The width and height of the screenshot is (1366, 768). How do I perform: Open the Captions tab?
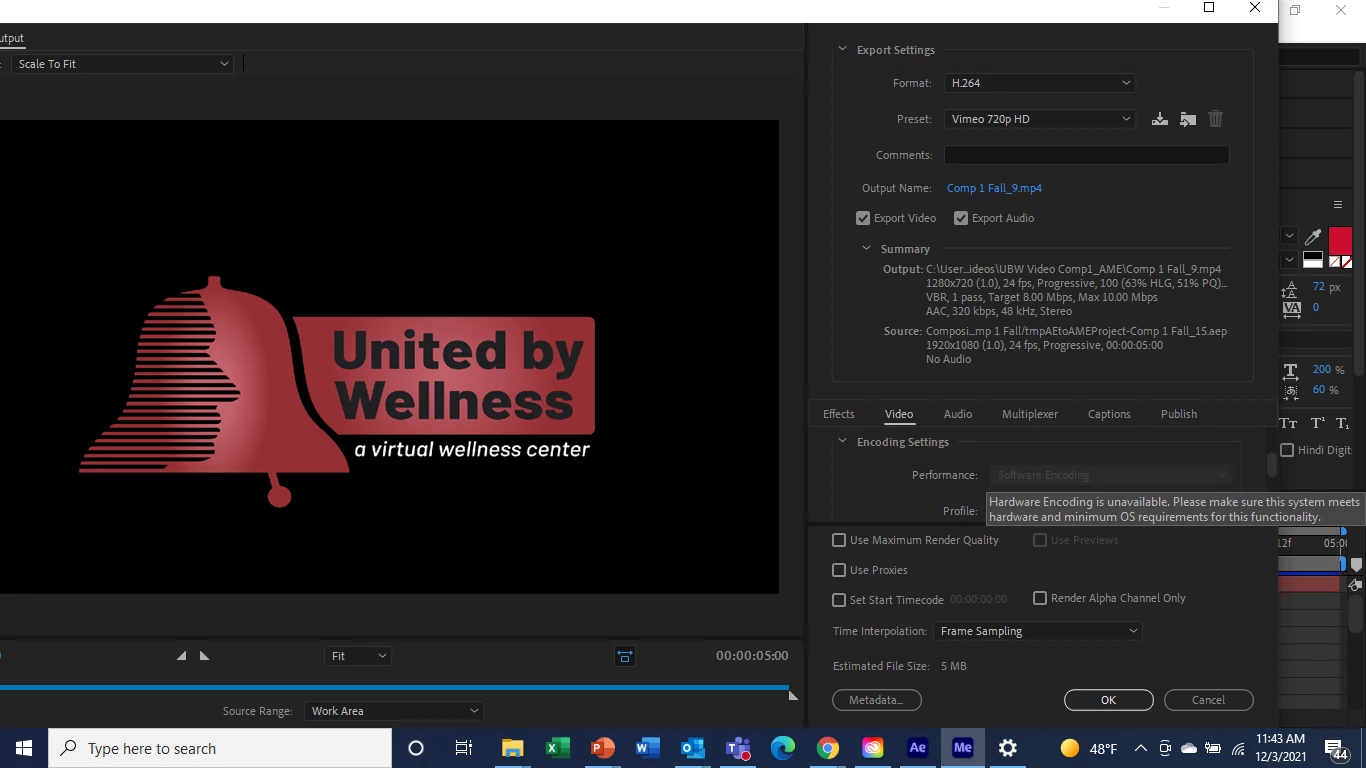click(x=1109, y=414)
